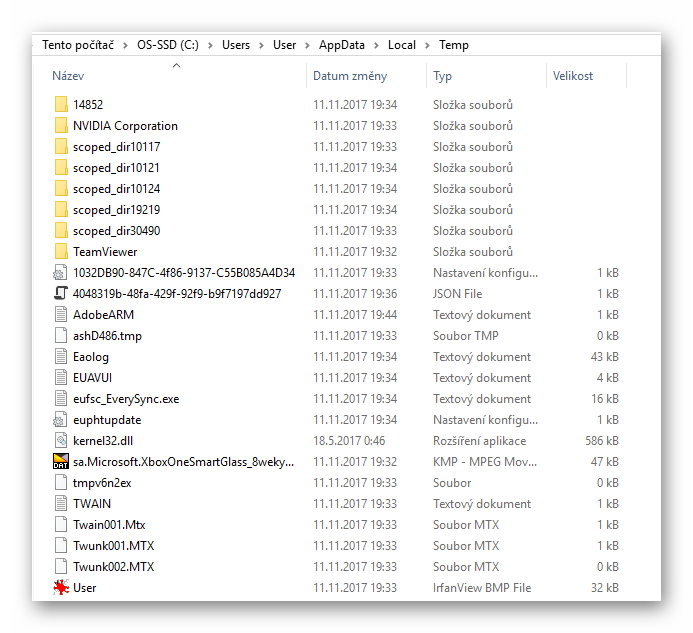Select folder icon of scoped_dir10117
The width and height of the screenshot is (693, 633).
coord(61,146)
